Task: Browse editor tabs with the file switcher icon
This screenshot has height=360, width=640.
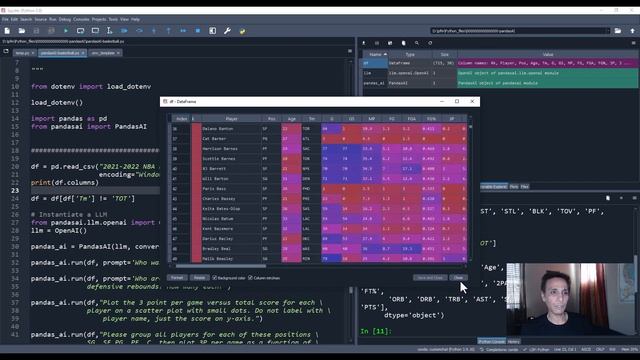Action: coord(6,51)
